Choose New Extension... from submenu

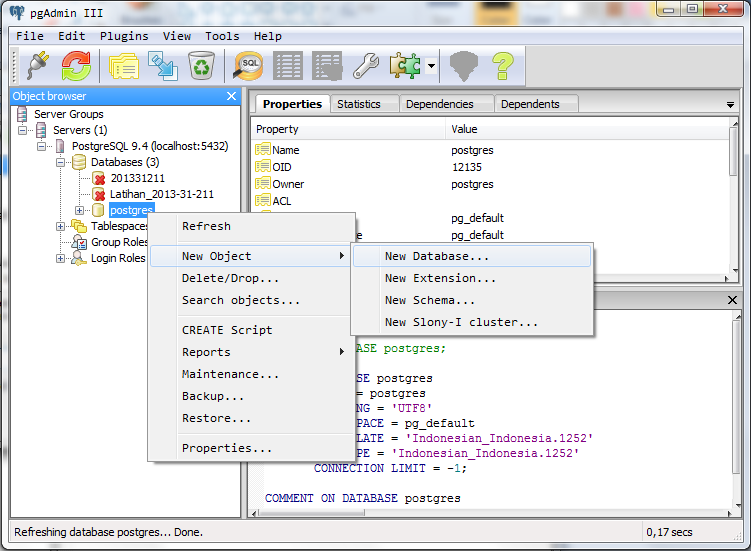pos(472,278)
